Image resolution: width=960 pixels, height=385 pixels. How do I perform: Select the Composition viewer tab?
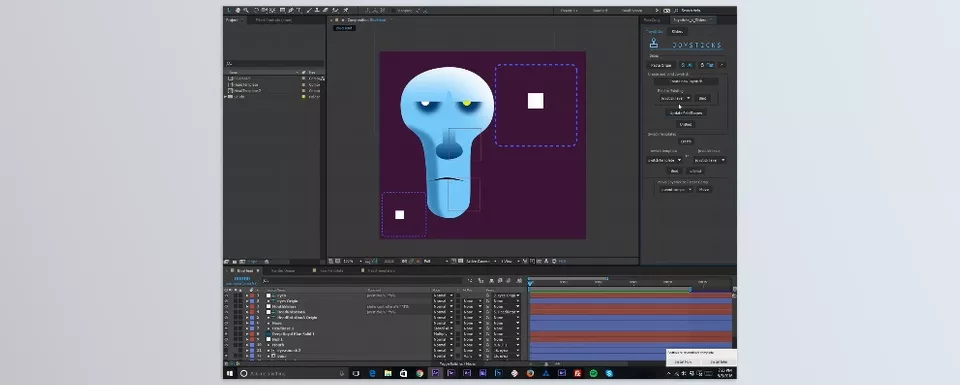[x=366, y=20]
